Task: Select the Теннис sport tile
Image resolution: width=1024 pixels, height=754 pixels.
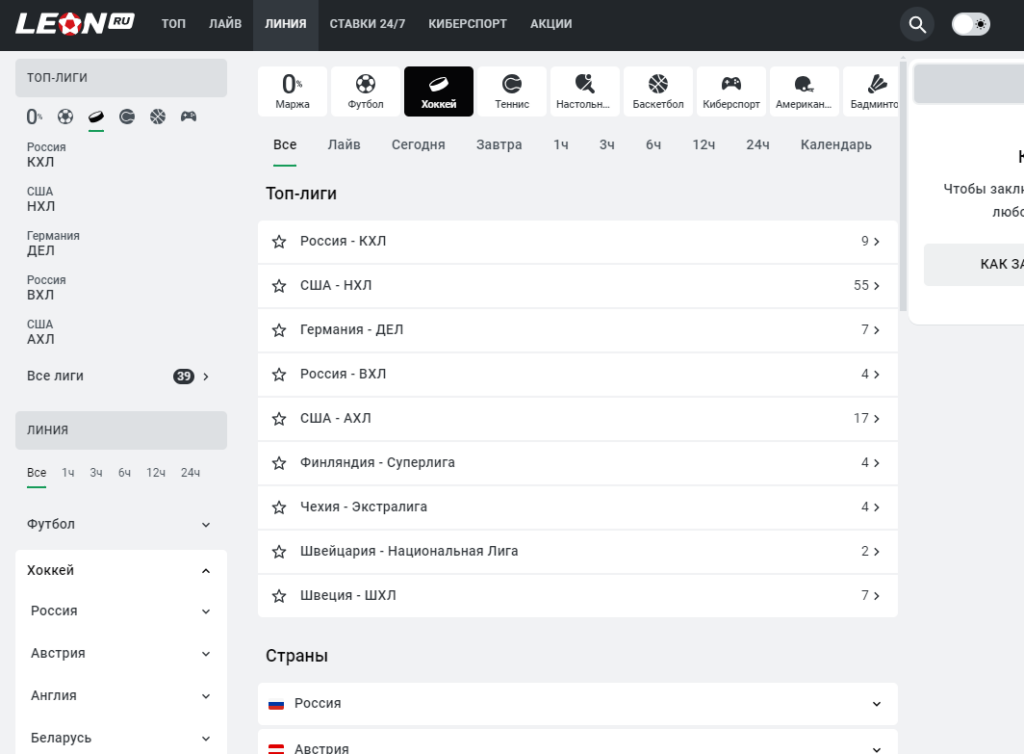Action: pyautogui.click(x=512, y=91)
